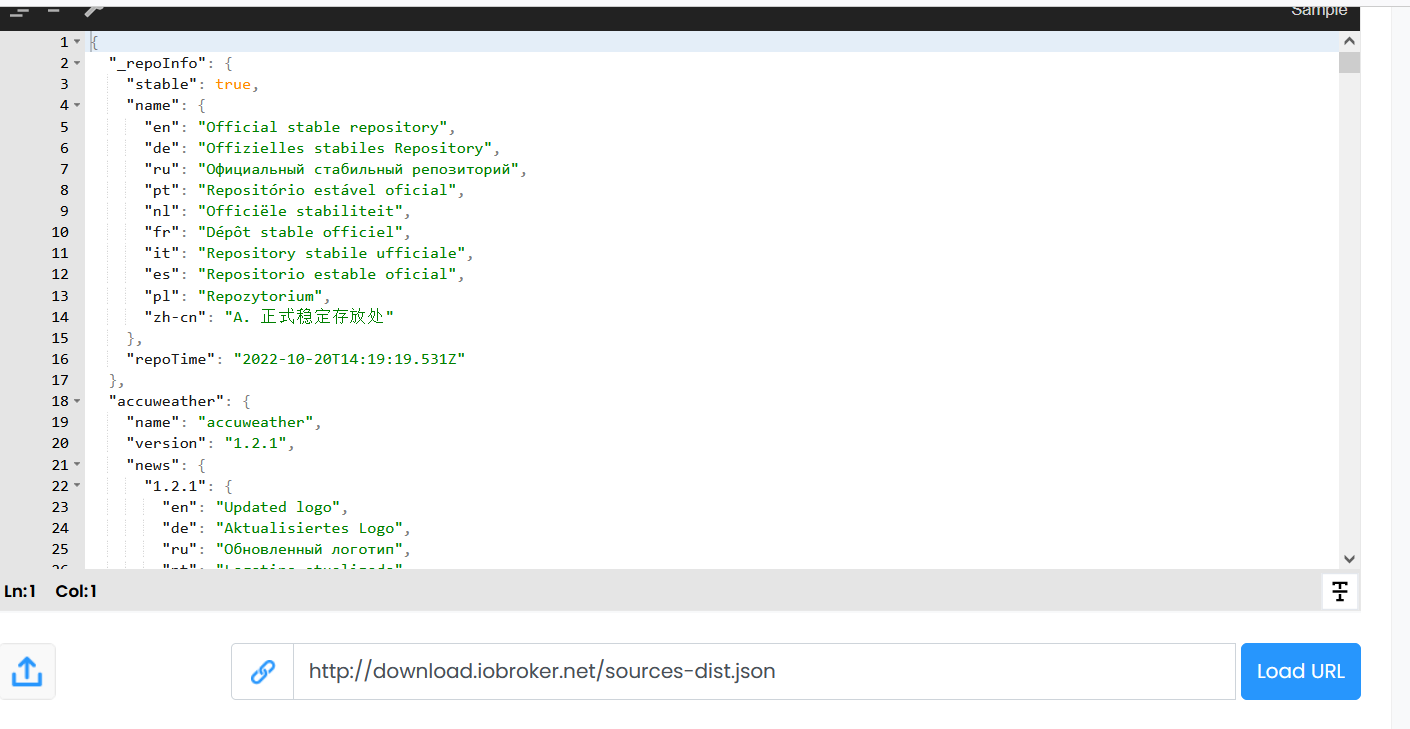Click the "Официальный стабильный репозиторий" string
The image size is (1410, 729).
pos(358,169)
